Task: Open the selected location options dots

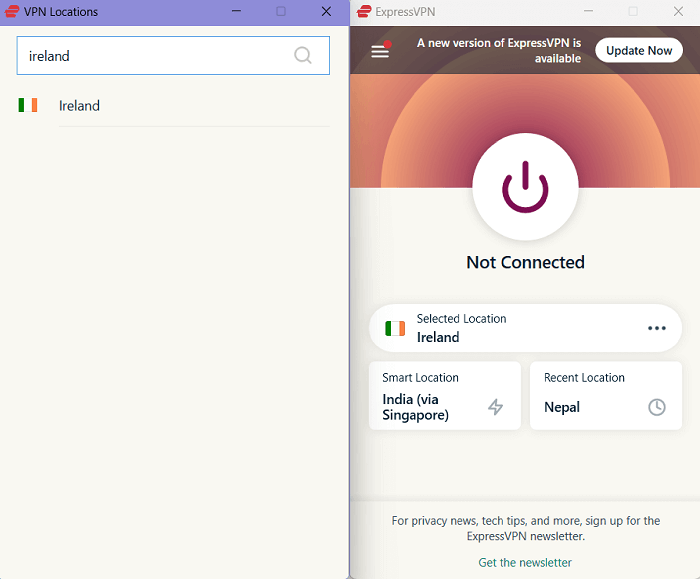Action: [657, 328]
